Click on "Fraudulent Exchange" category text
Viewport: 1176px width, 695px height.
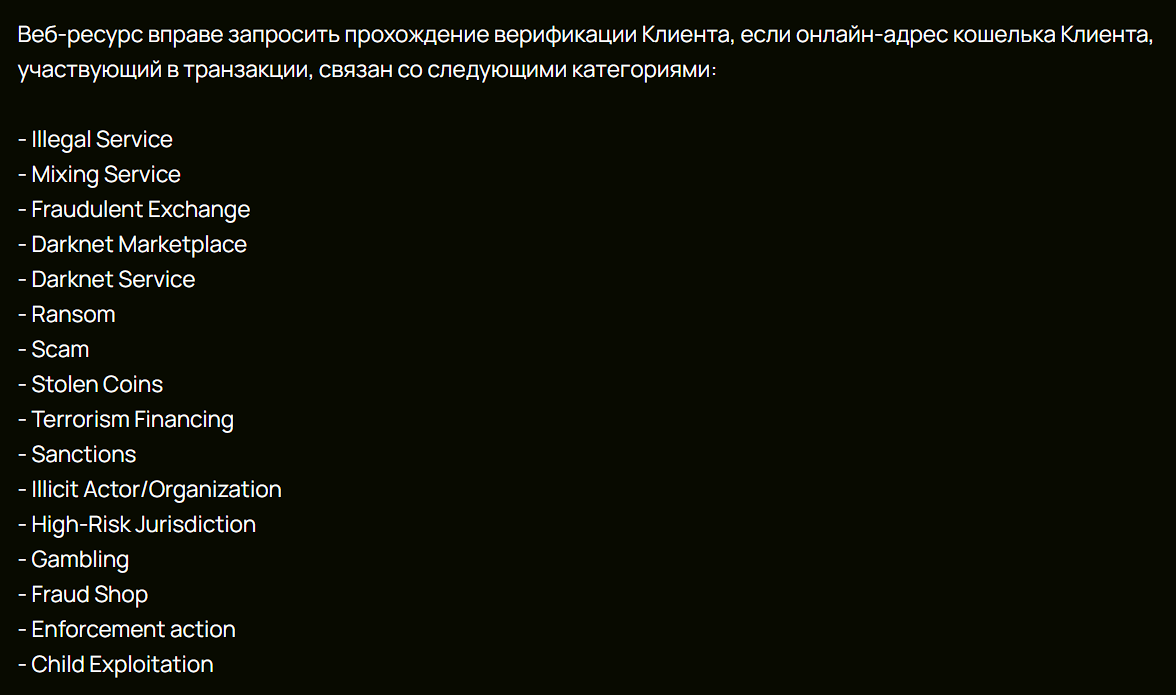[140, 210]
